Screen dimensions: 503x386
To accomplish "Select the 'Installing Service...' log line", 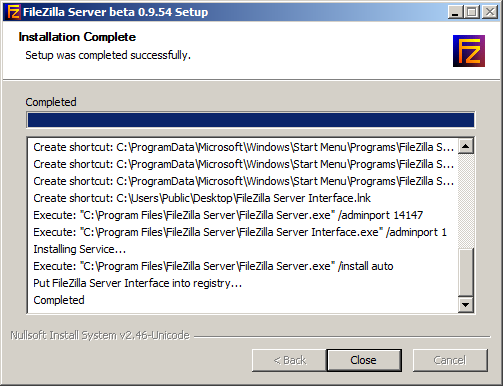I will pyautogui.click(x=80, y=249).
